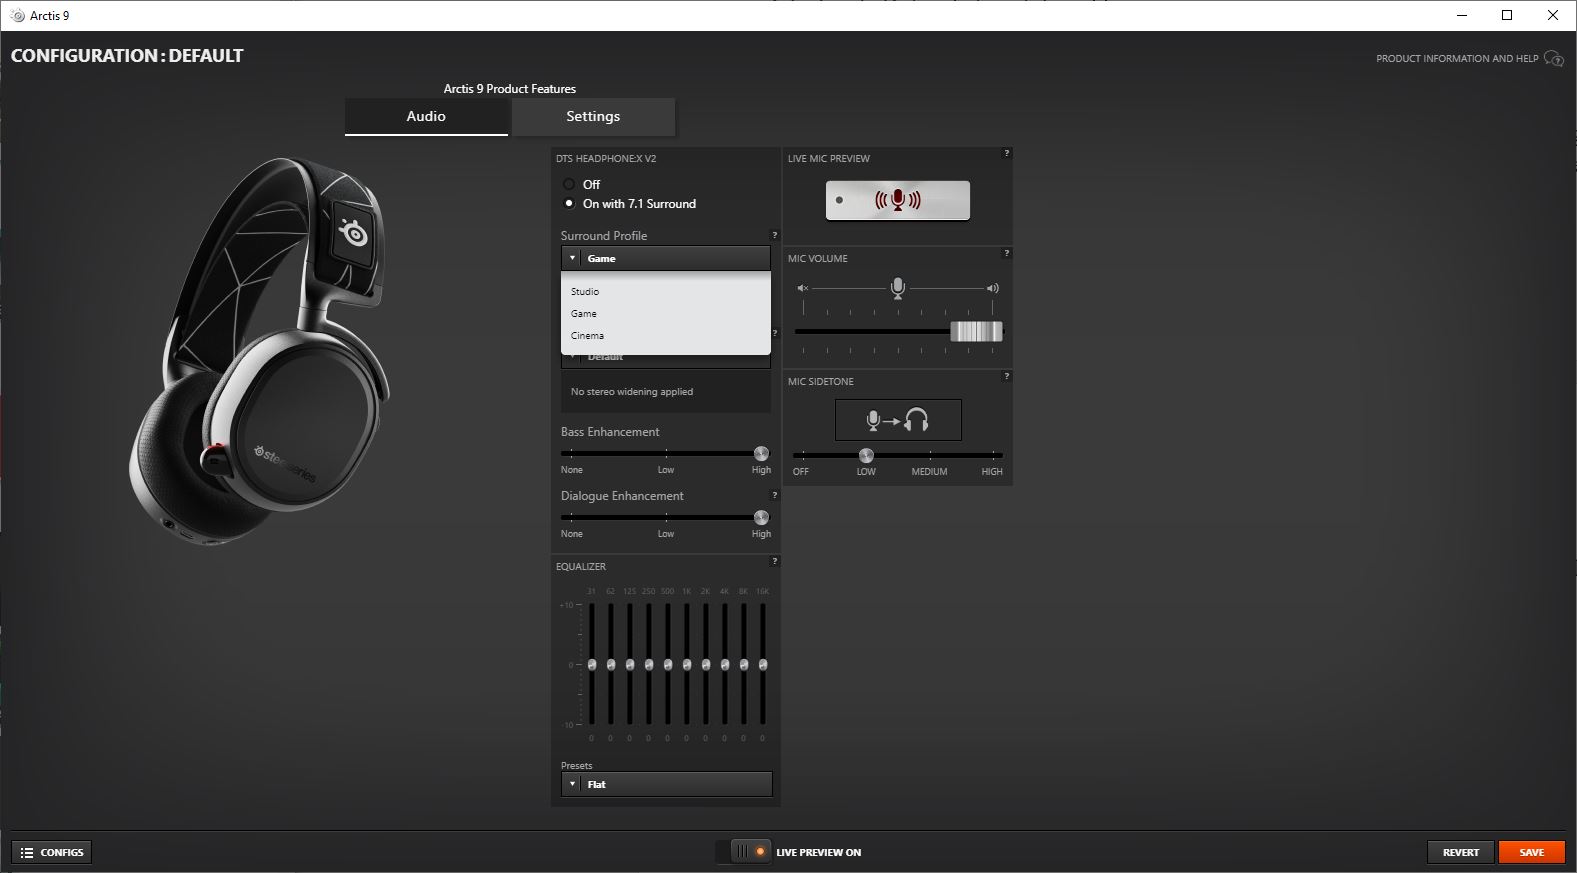This screenshot has height=873, width=1577.
Task: Click the 1K equalizer band knob
Action: point(687,664)
